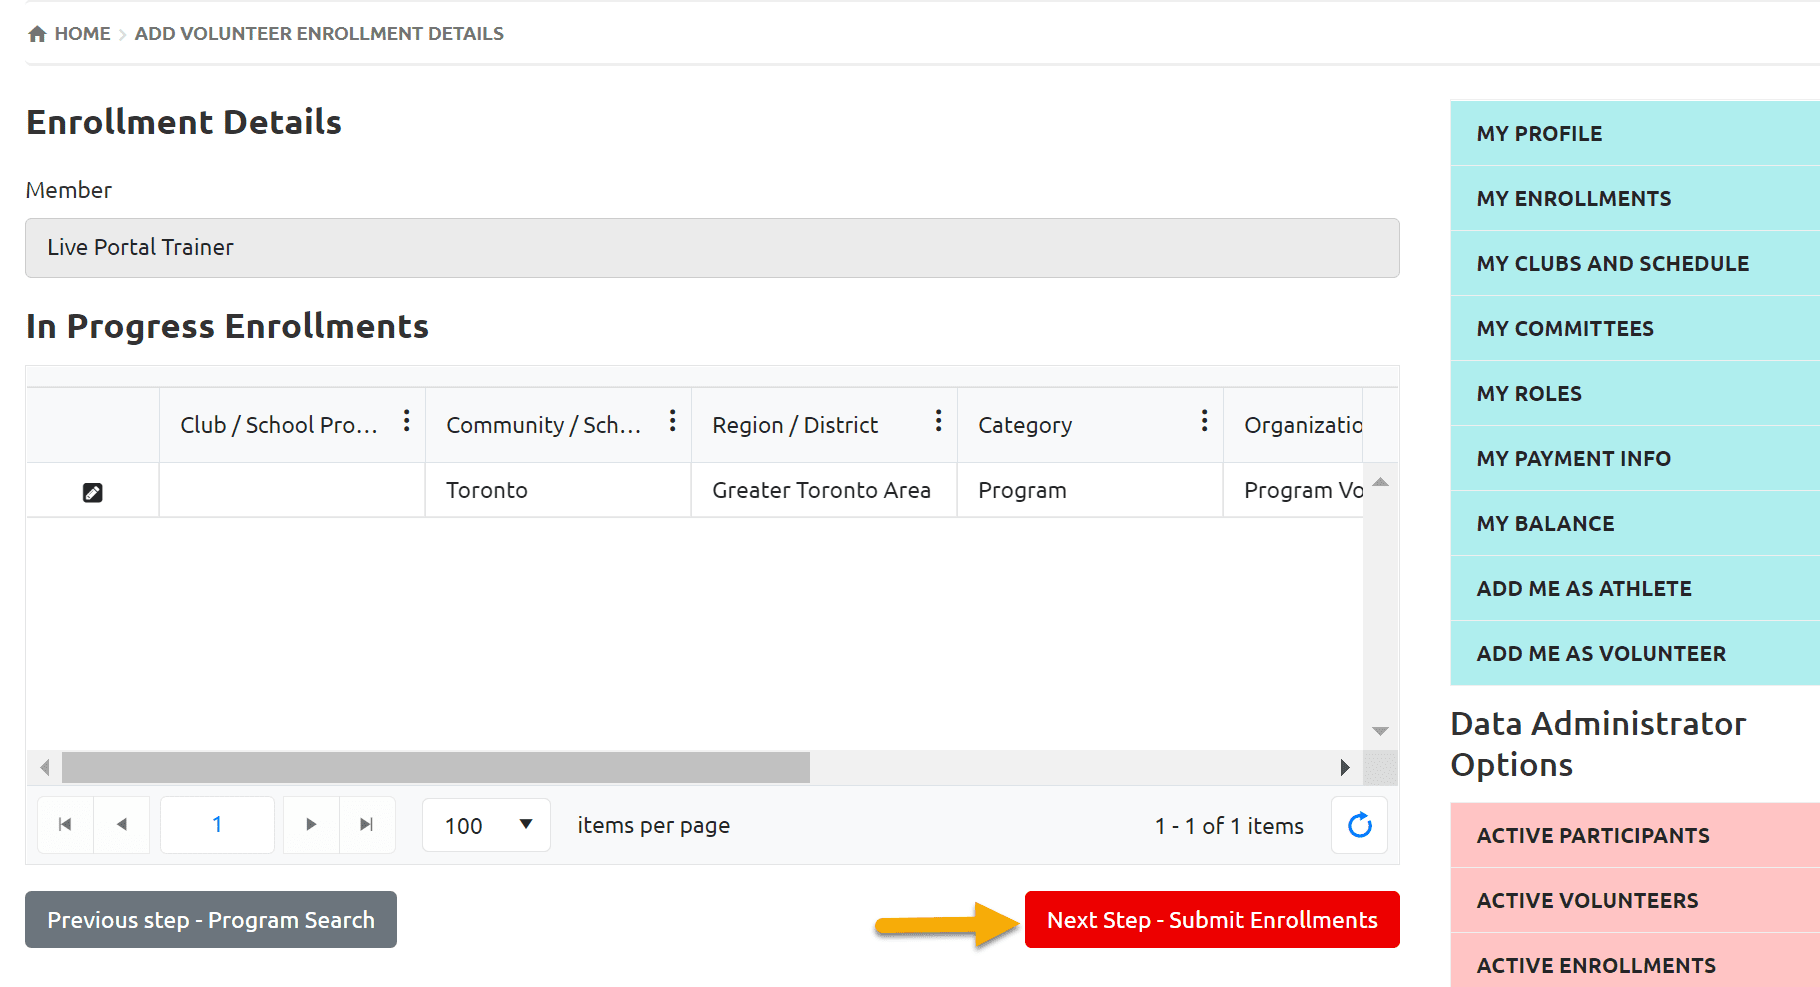Click the '1 - 1 of 1 items' pager text
This screenshot has width=1820, height=987.
(x=1229, y=826)
